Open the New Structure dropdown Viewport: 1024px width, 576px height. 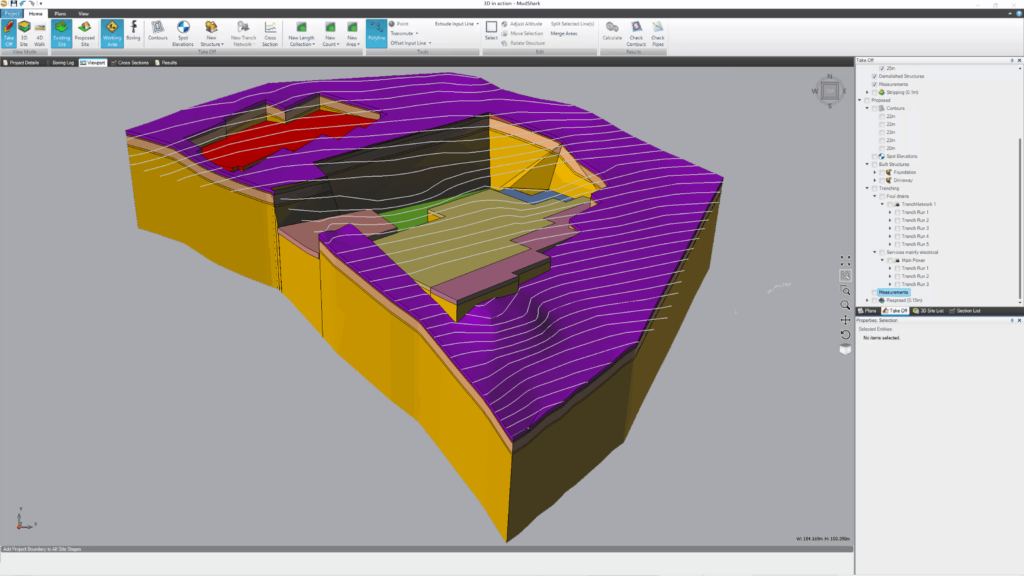(211, 34)
